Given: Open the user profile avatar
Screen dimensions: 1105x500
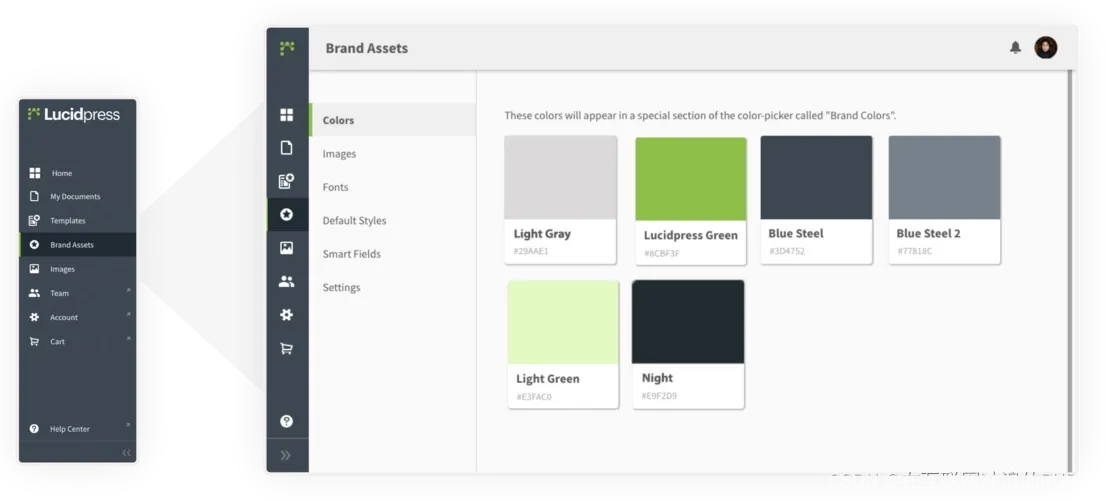Looking at the screenshot, I should [x=1046, y=47].
